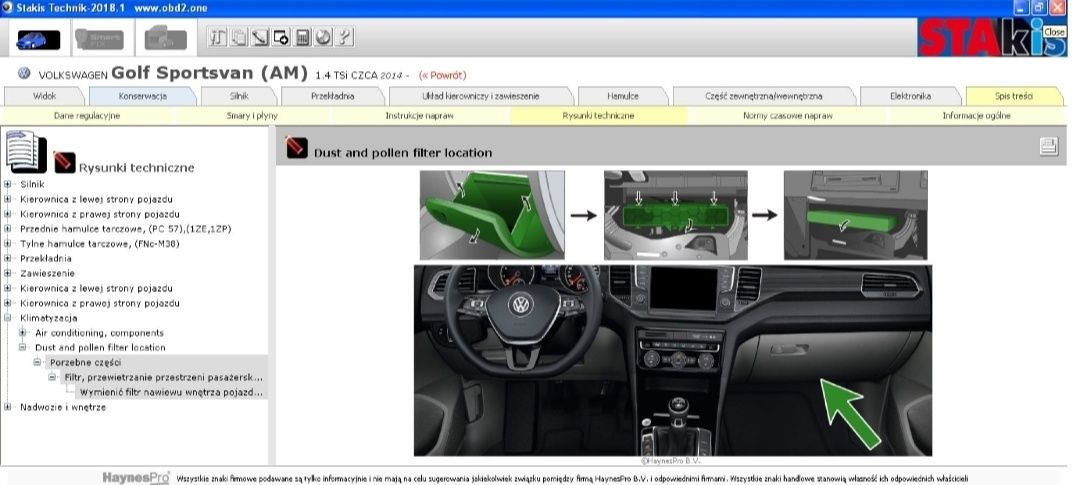
Task: Expand first Kierownica z lewej strony pojazdu node
Action: pos(8,199)
